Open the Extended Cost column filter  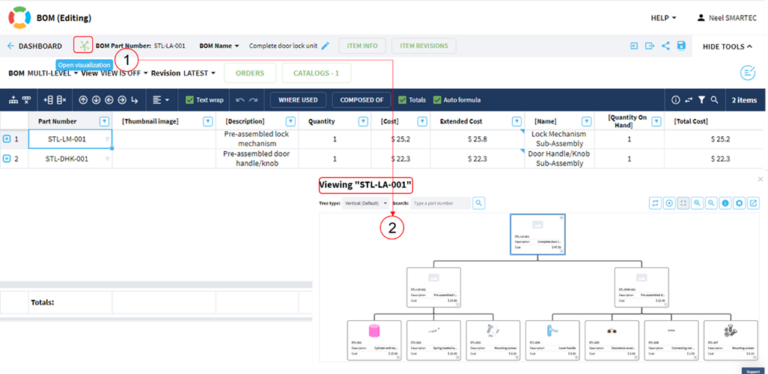(516, 121)
